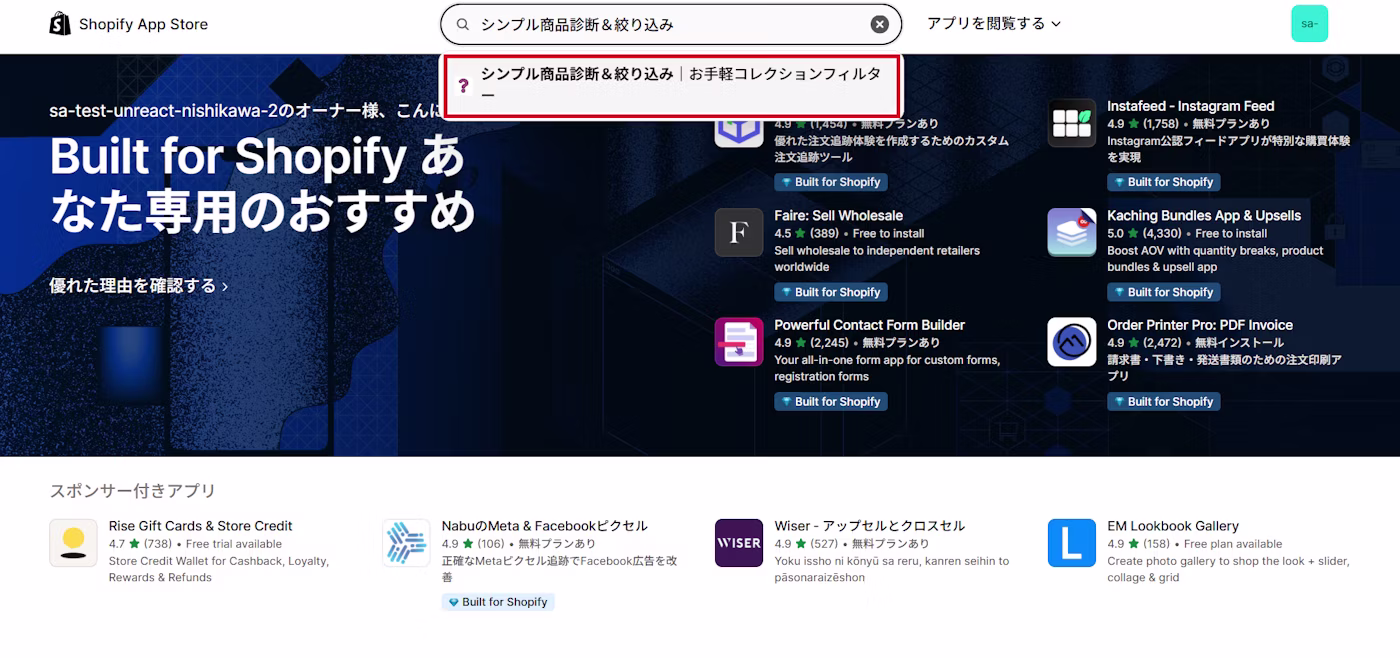Click Built for Shopify badge under Faire
The height and width of the screenshot is (658, 1400).
[830, 292]
